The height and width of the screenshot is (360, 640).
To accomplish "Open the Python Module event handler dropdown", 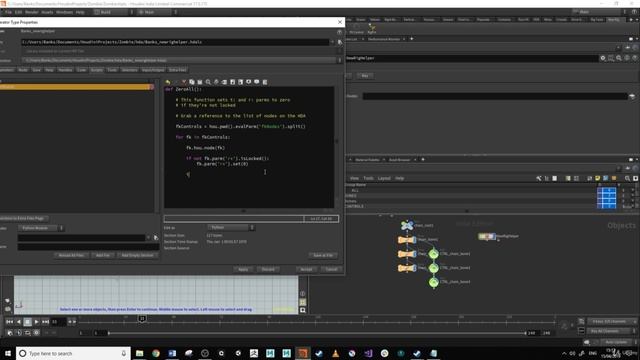I will point(42,228).
